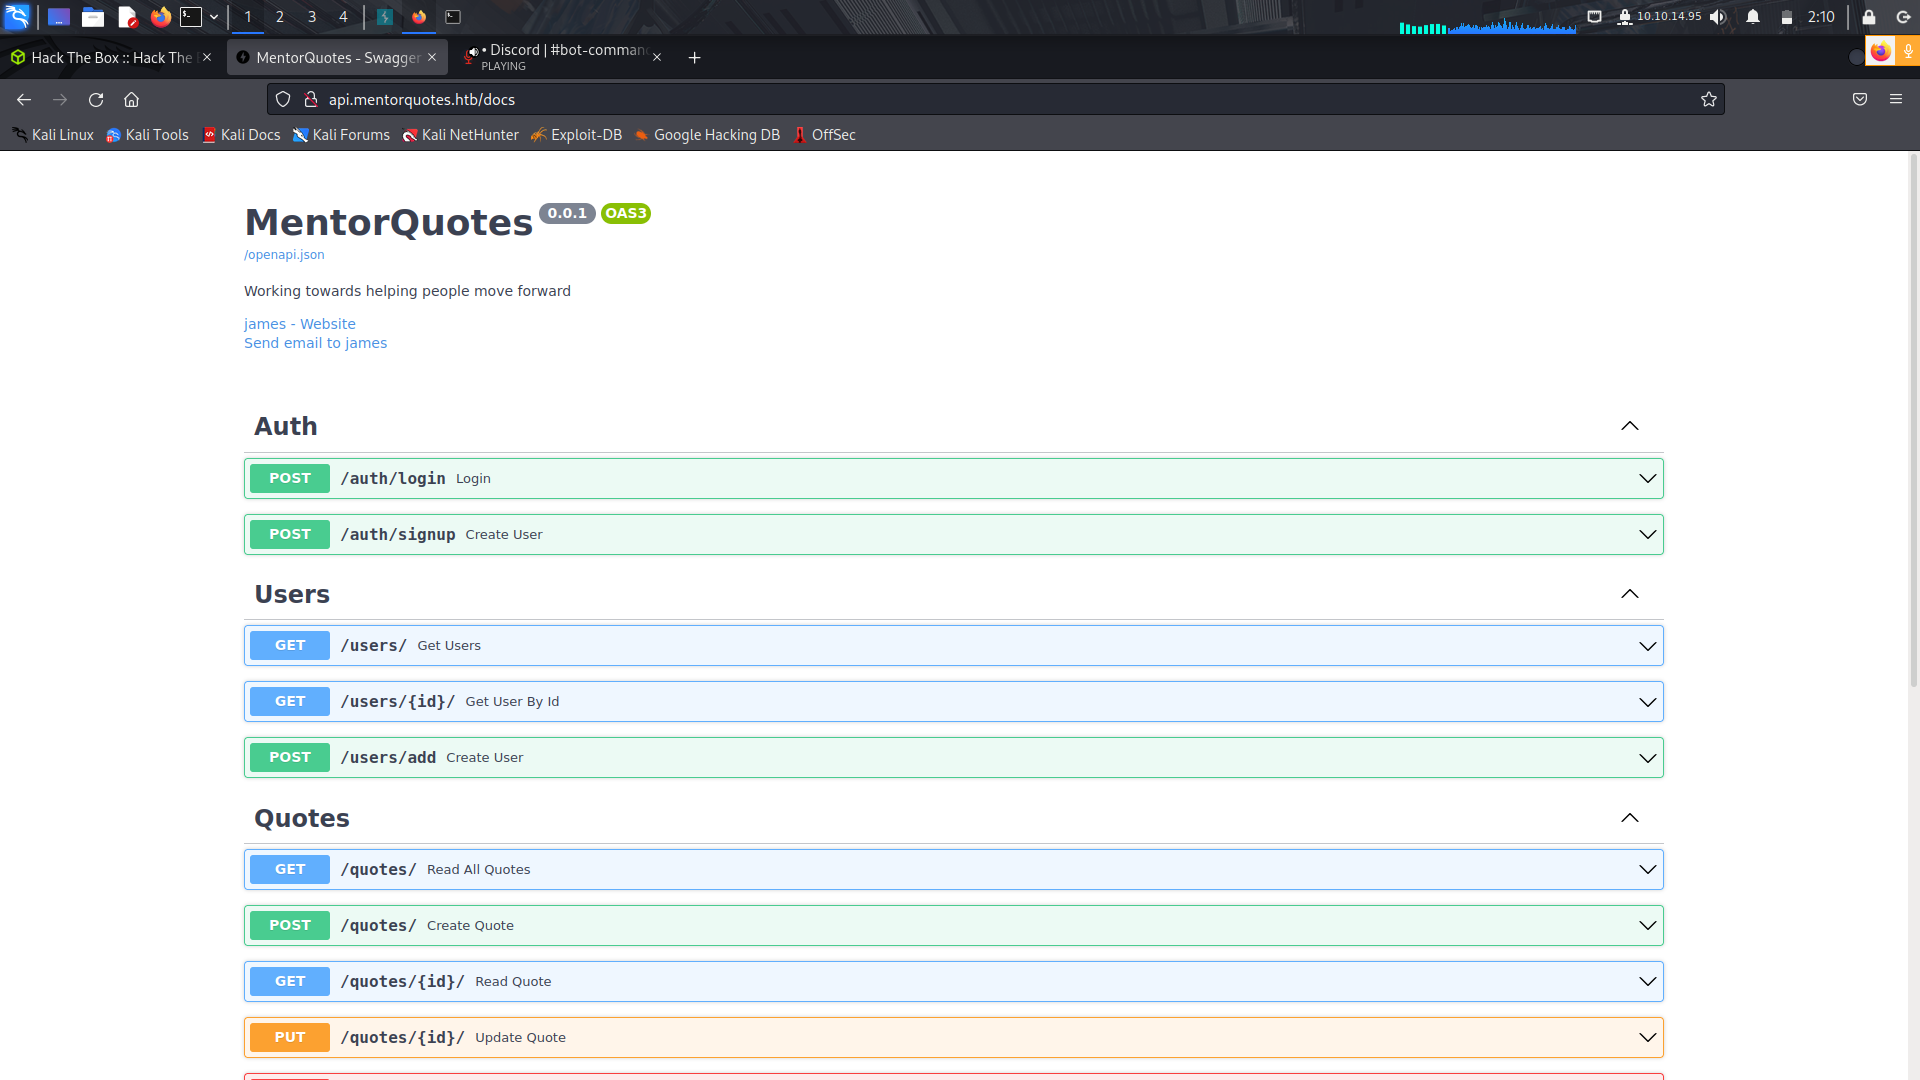Open the /openapi.json link
Image resolution: width=1920 pixels, height=1080 pixels.
coord(283,254)
